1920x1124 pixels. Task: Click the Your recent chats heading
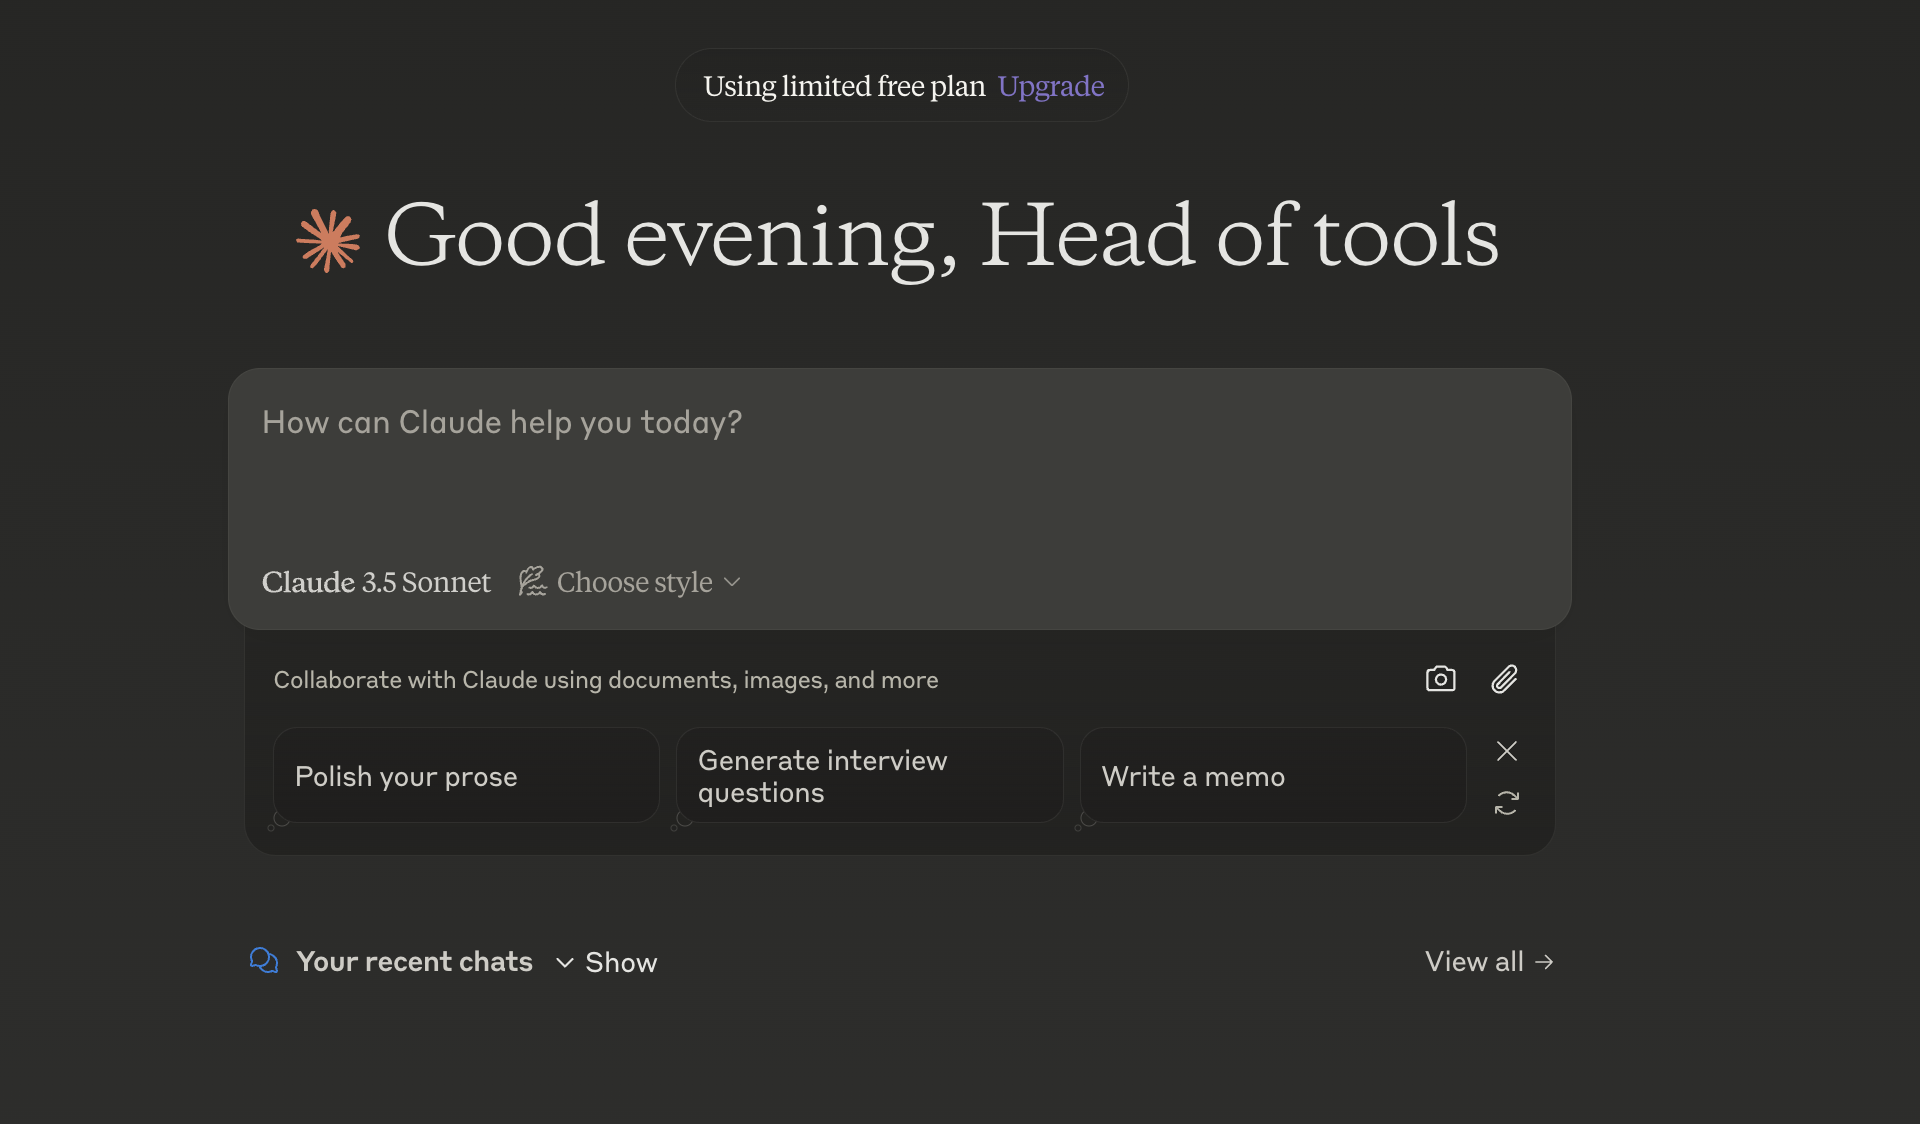pos(415,961)
